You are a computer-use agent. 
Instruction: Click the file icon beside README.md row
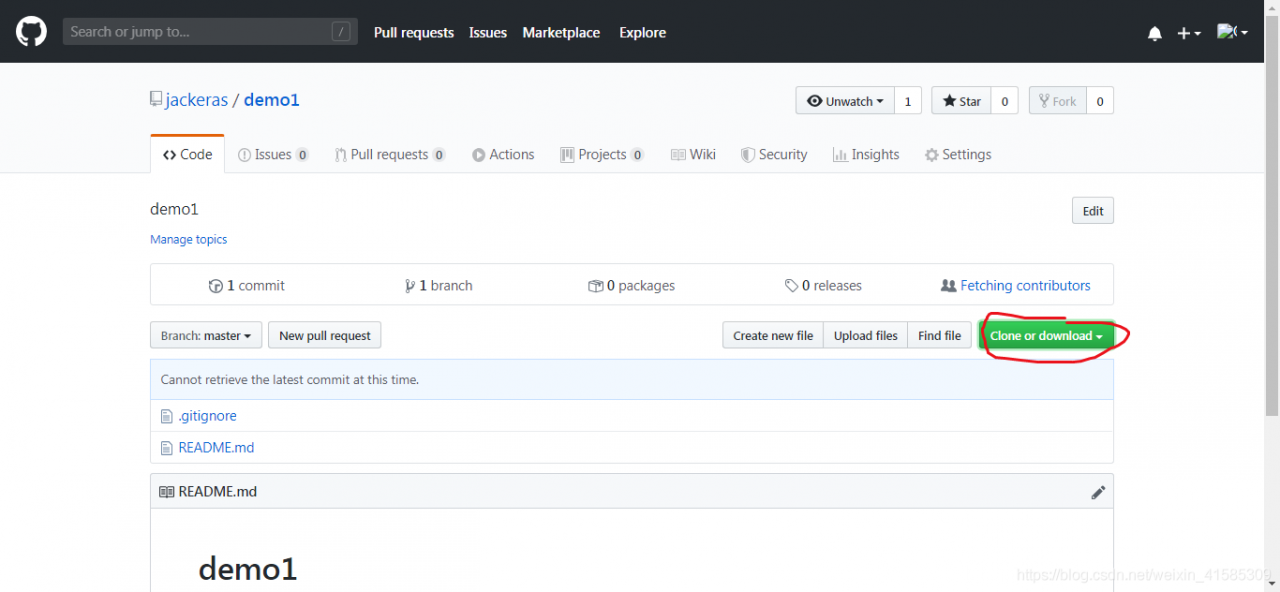click(167, 448)
